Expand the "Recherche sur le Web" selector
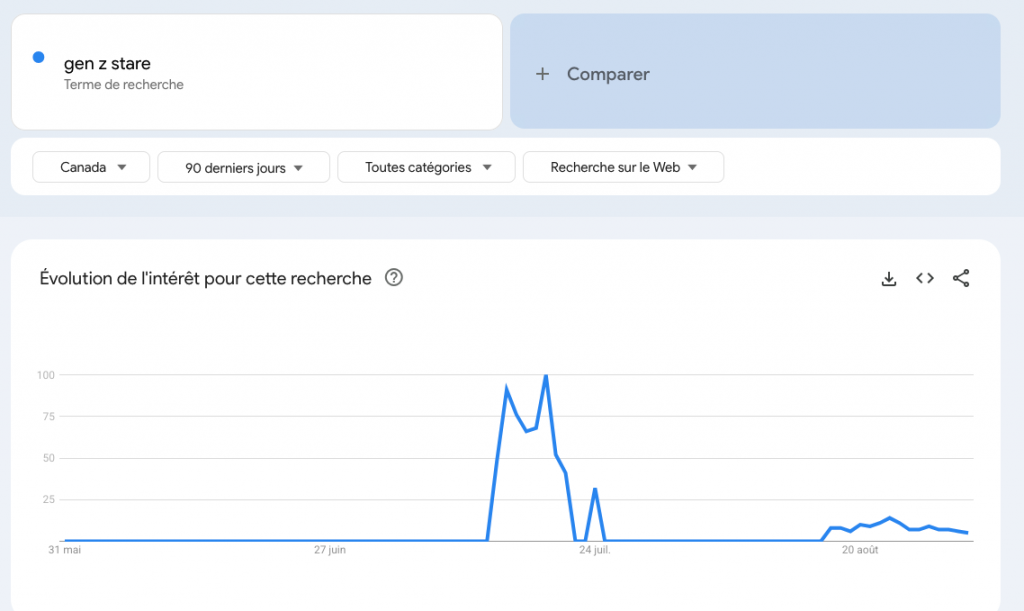Screen dimensions: 1024x611 pyautogui.click(x=623, y=168)
